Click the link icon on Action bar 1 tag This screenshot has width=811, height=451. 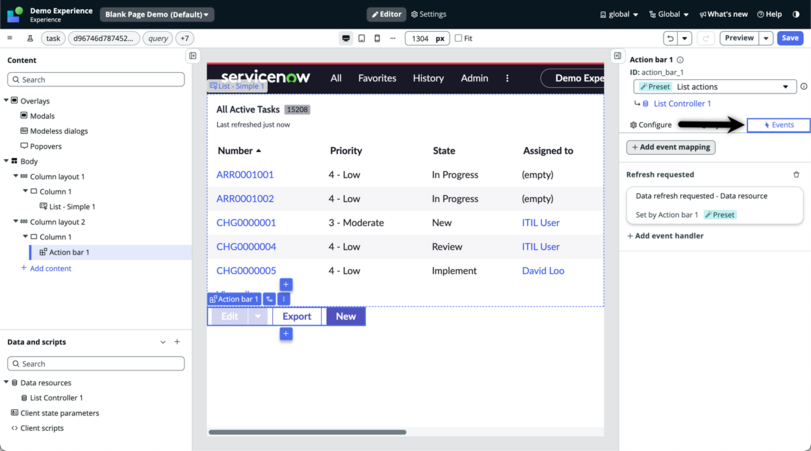269,299
